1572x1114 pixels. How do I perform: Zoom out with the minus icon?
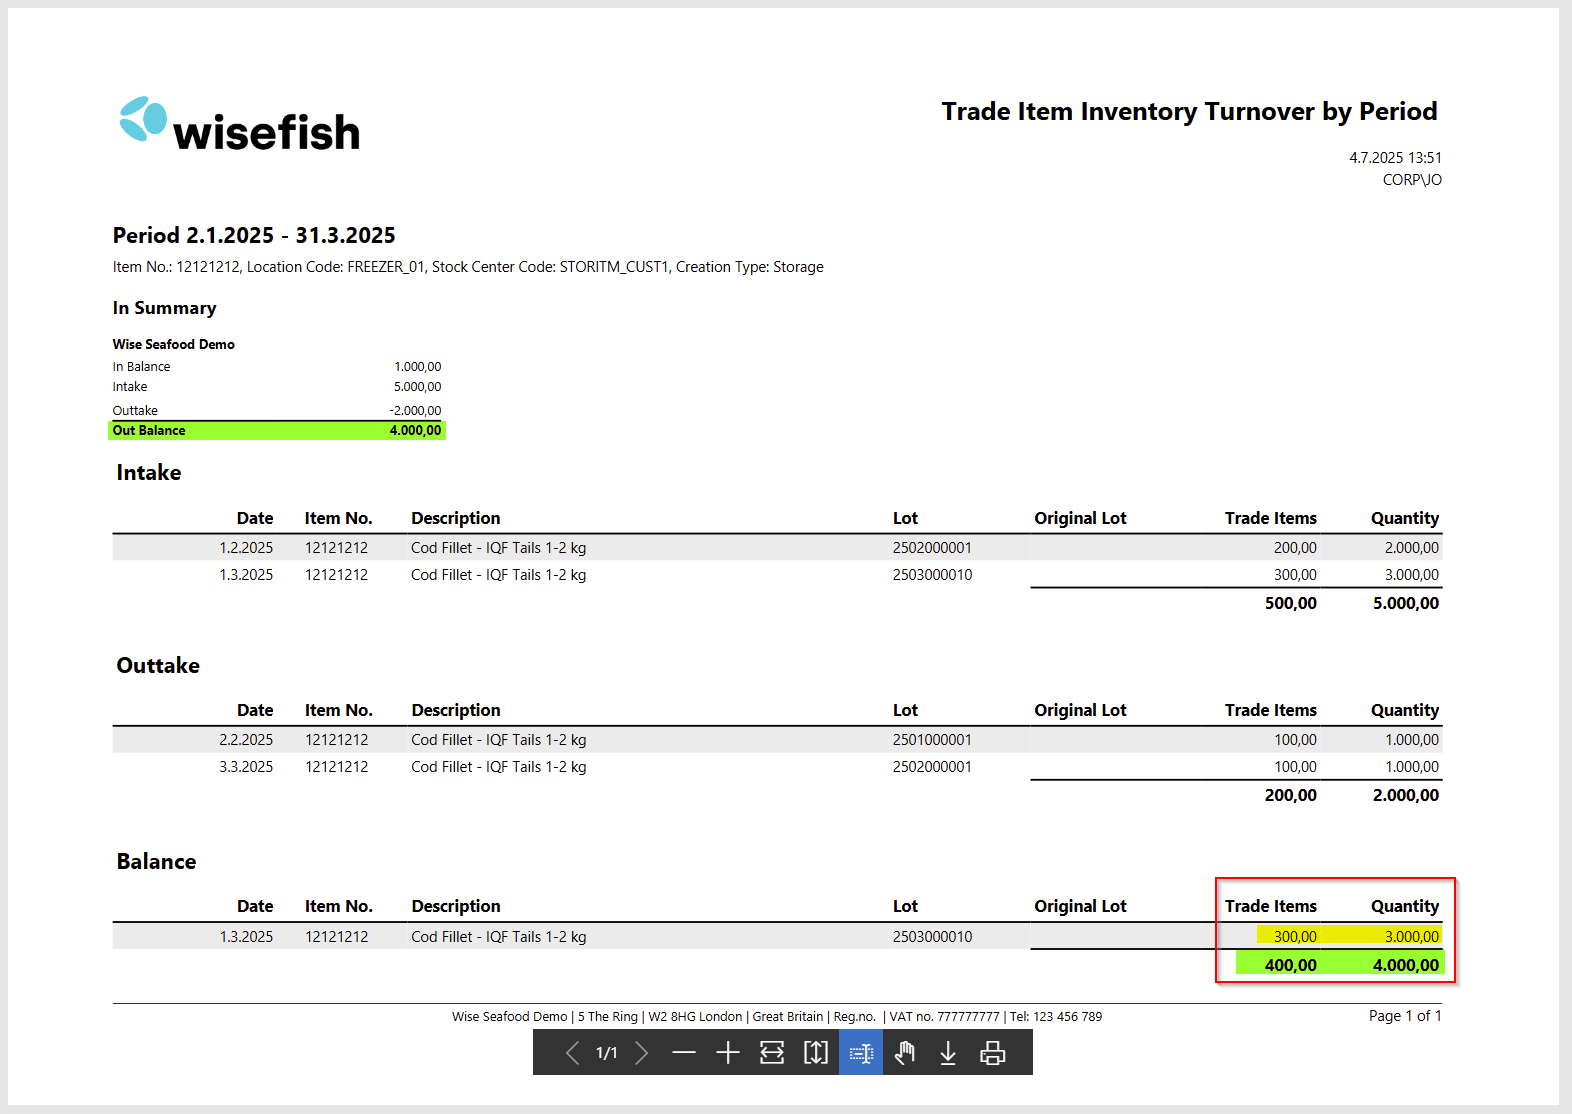[x=684, y=1053]
